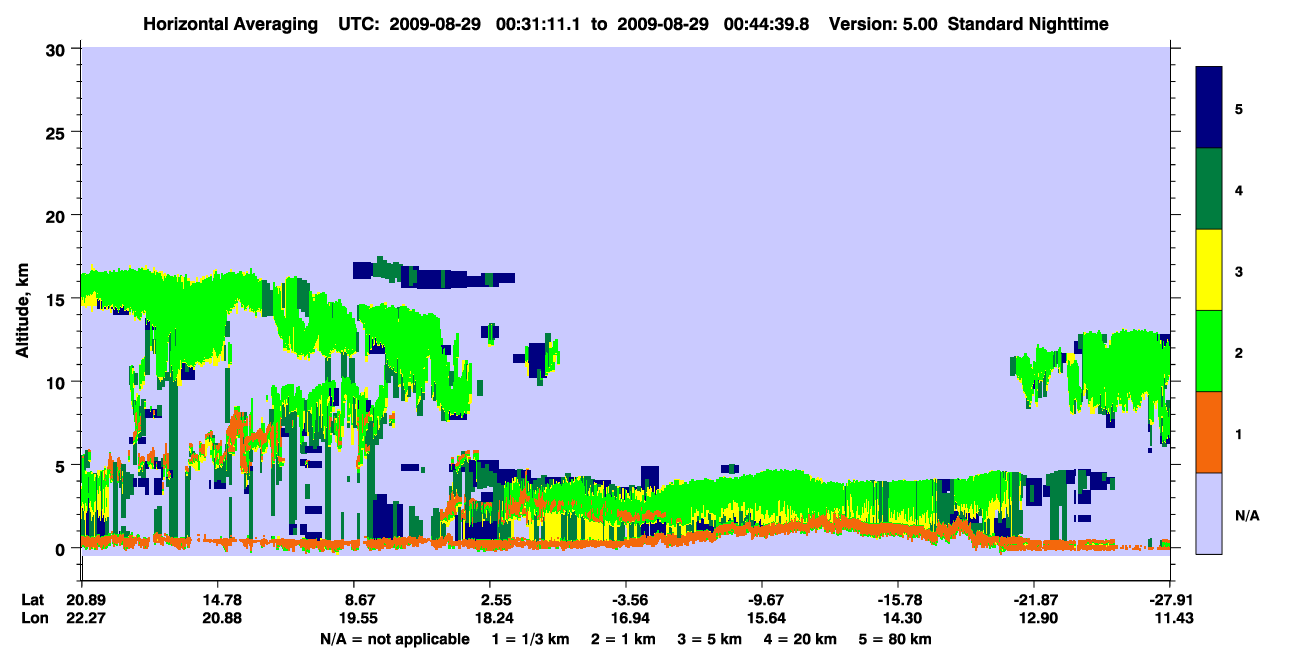
Task: Click the colorbar label 1
Action: [1239, 432]
